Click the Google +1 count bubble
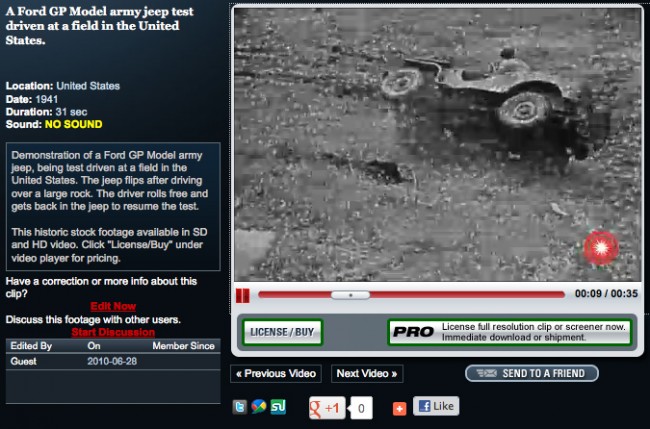The height and width of the screenshot is (429, 650). [x=361, y=408]
